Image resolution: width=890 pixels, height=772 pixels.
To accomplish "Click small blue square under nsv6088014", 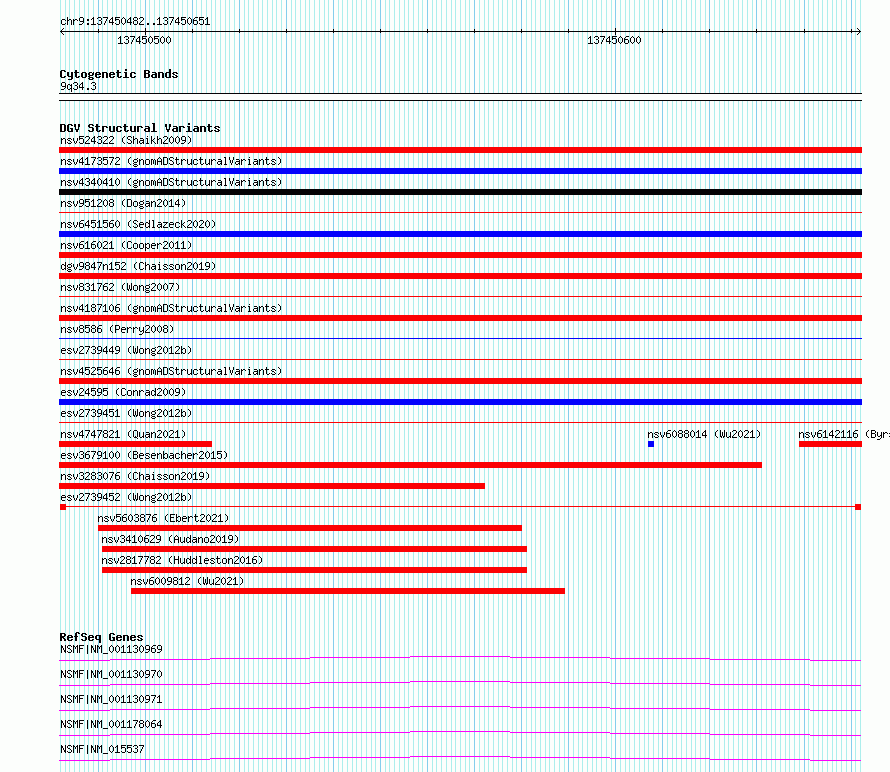I will point(651,444).
